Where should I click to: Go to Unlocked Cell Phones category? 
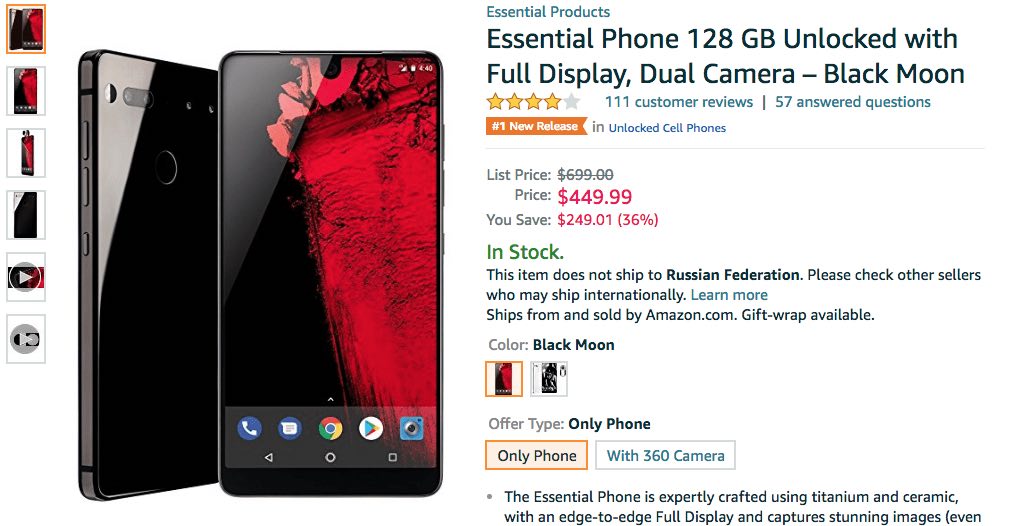point(667,128)
